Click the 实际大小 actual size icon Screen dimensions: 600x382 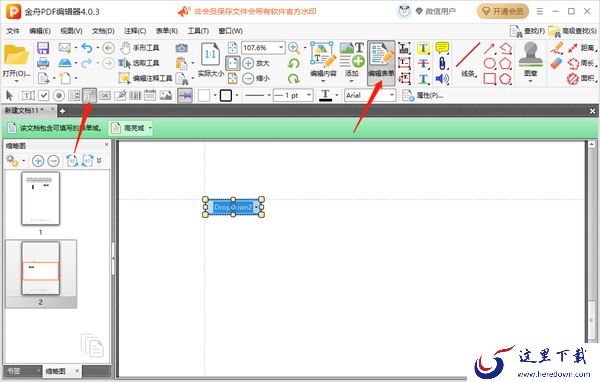210,60
